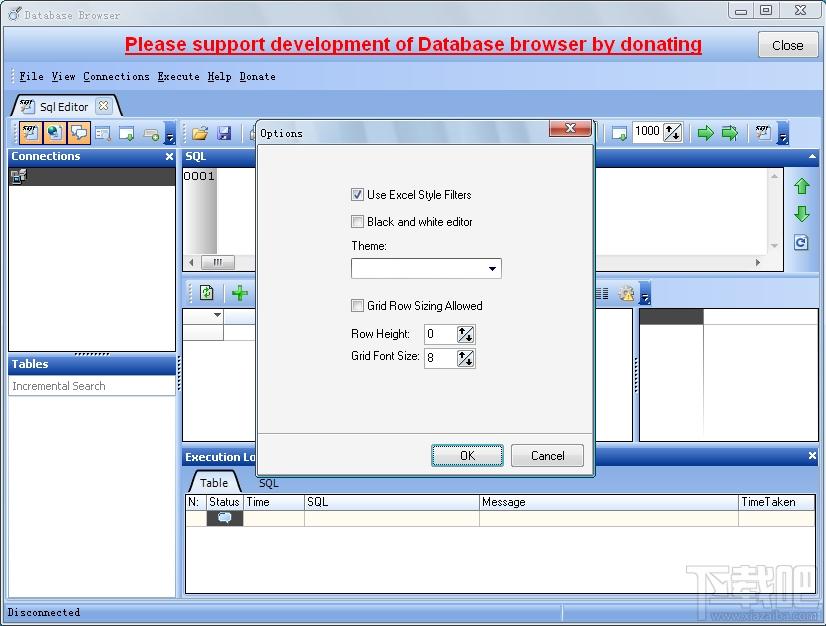826x626 pixels.
Task: Click the add connection green plus icon
Action: click(151, 134)
